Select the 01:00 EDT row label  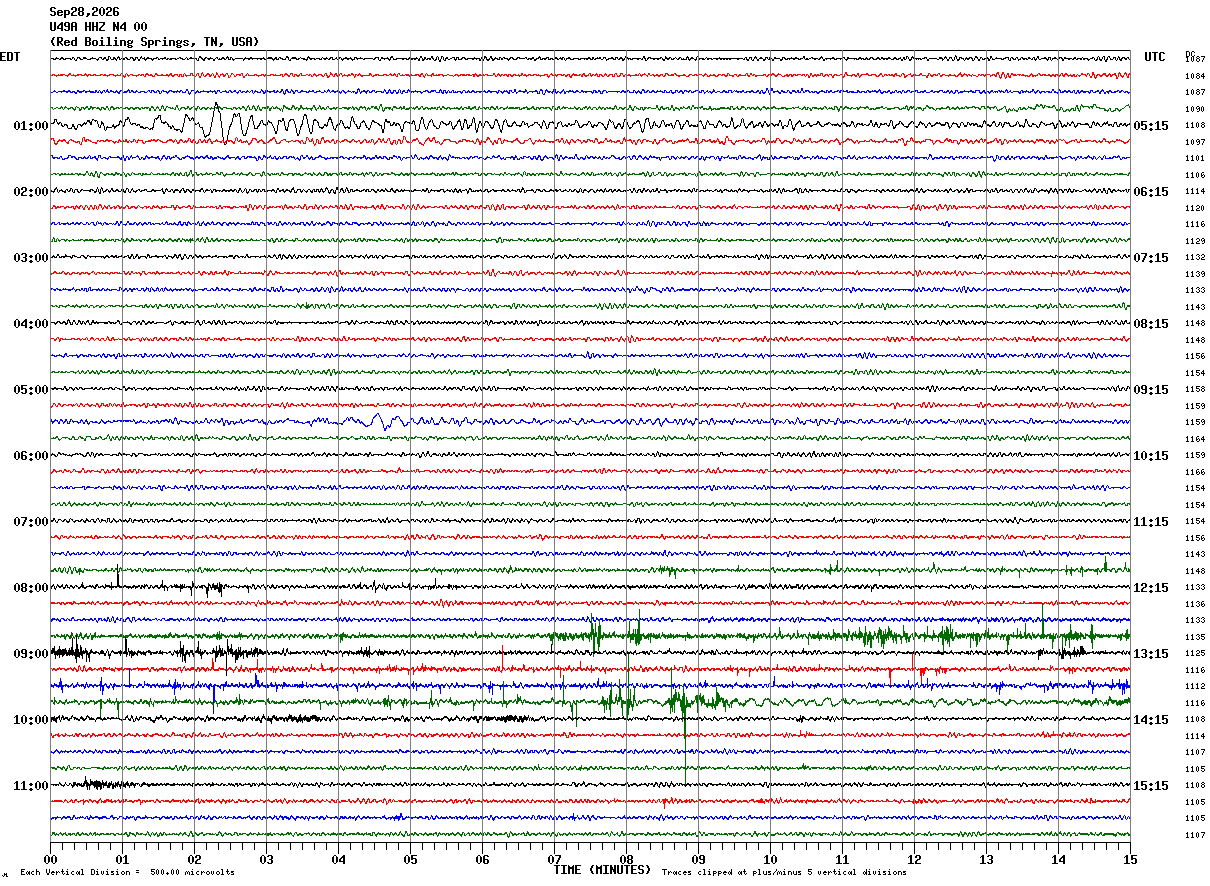click(x=31, y=126)
